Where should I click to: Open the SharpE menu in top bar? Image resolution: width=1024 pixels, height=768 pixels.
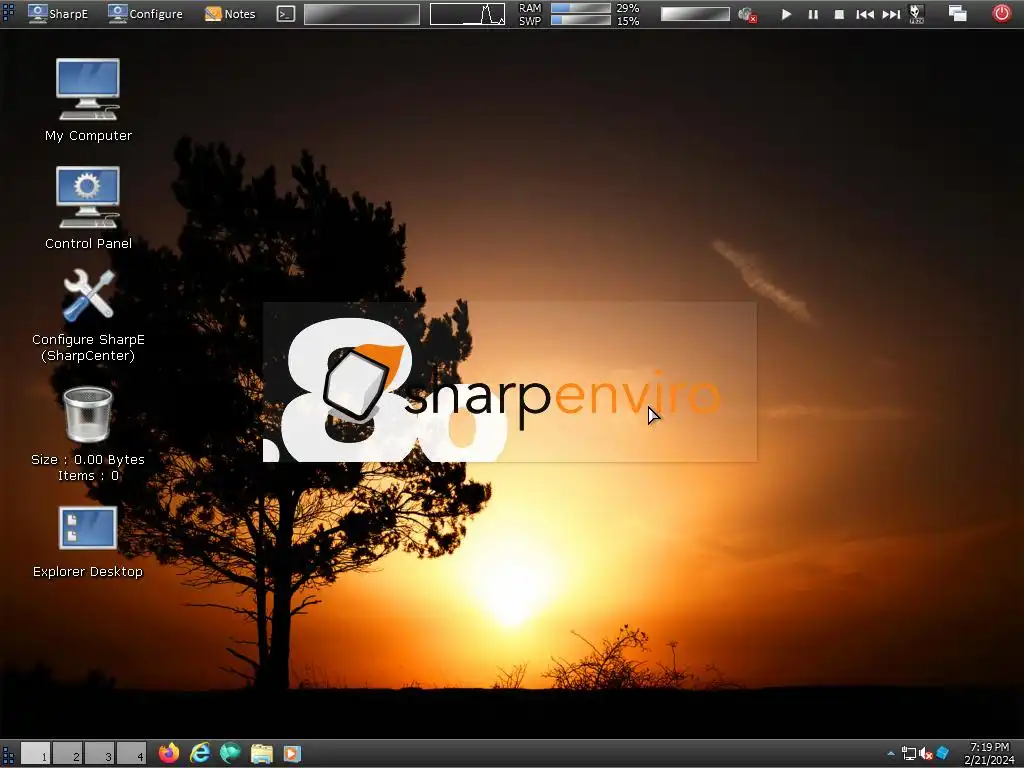click(58, 14)
